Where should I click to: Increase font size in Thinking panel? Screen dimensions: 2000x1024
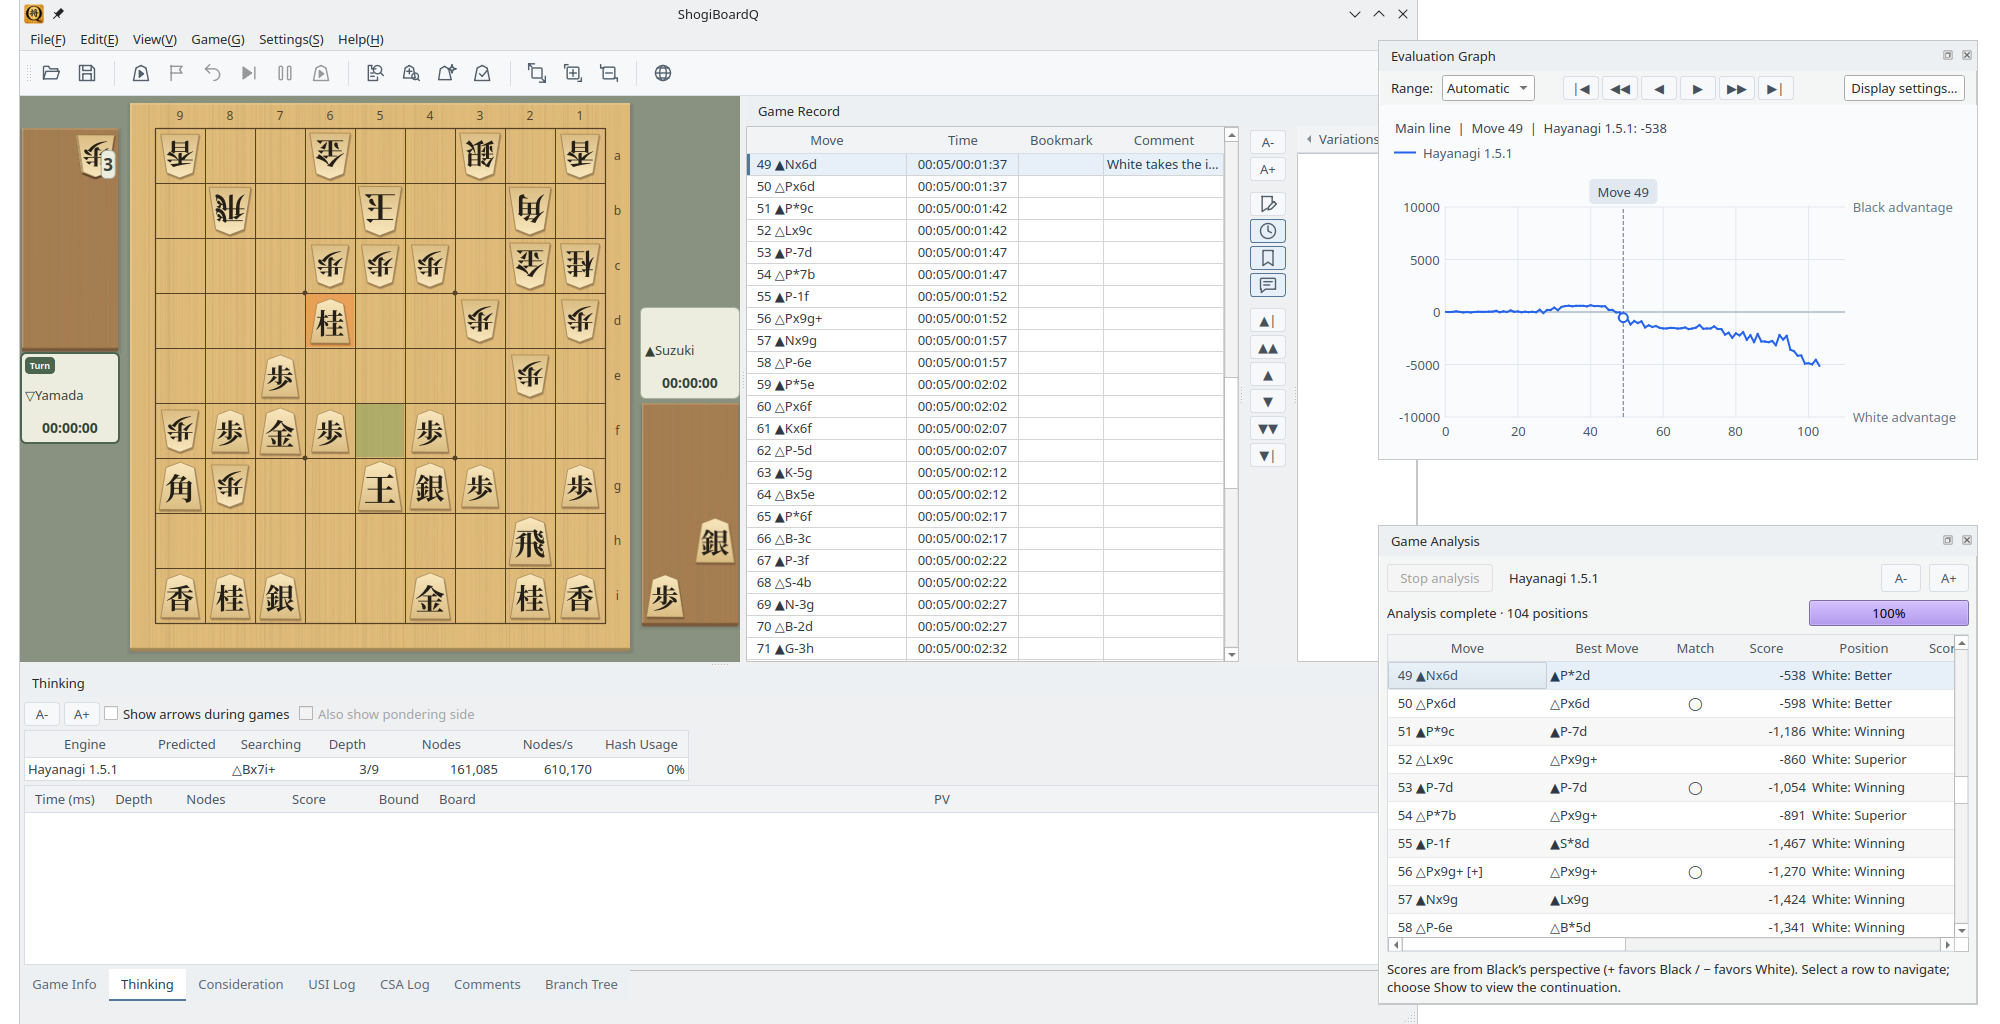[x=82, y=714]
